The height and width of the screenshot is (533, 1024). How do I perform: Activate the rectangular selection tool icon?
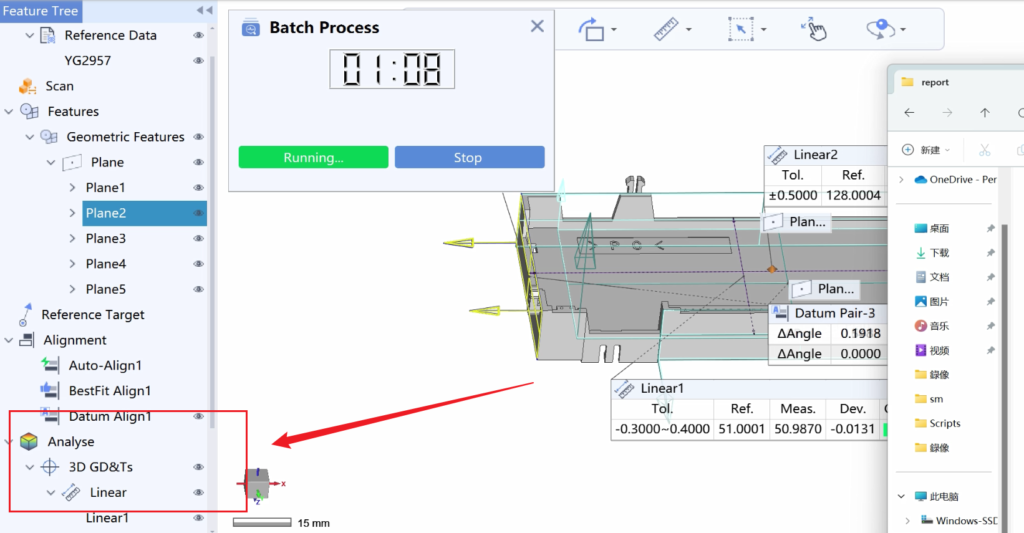click(741, 29)
